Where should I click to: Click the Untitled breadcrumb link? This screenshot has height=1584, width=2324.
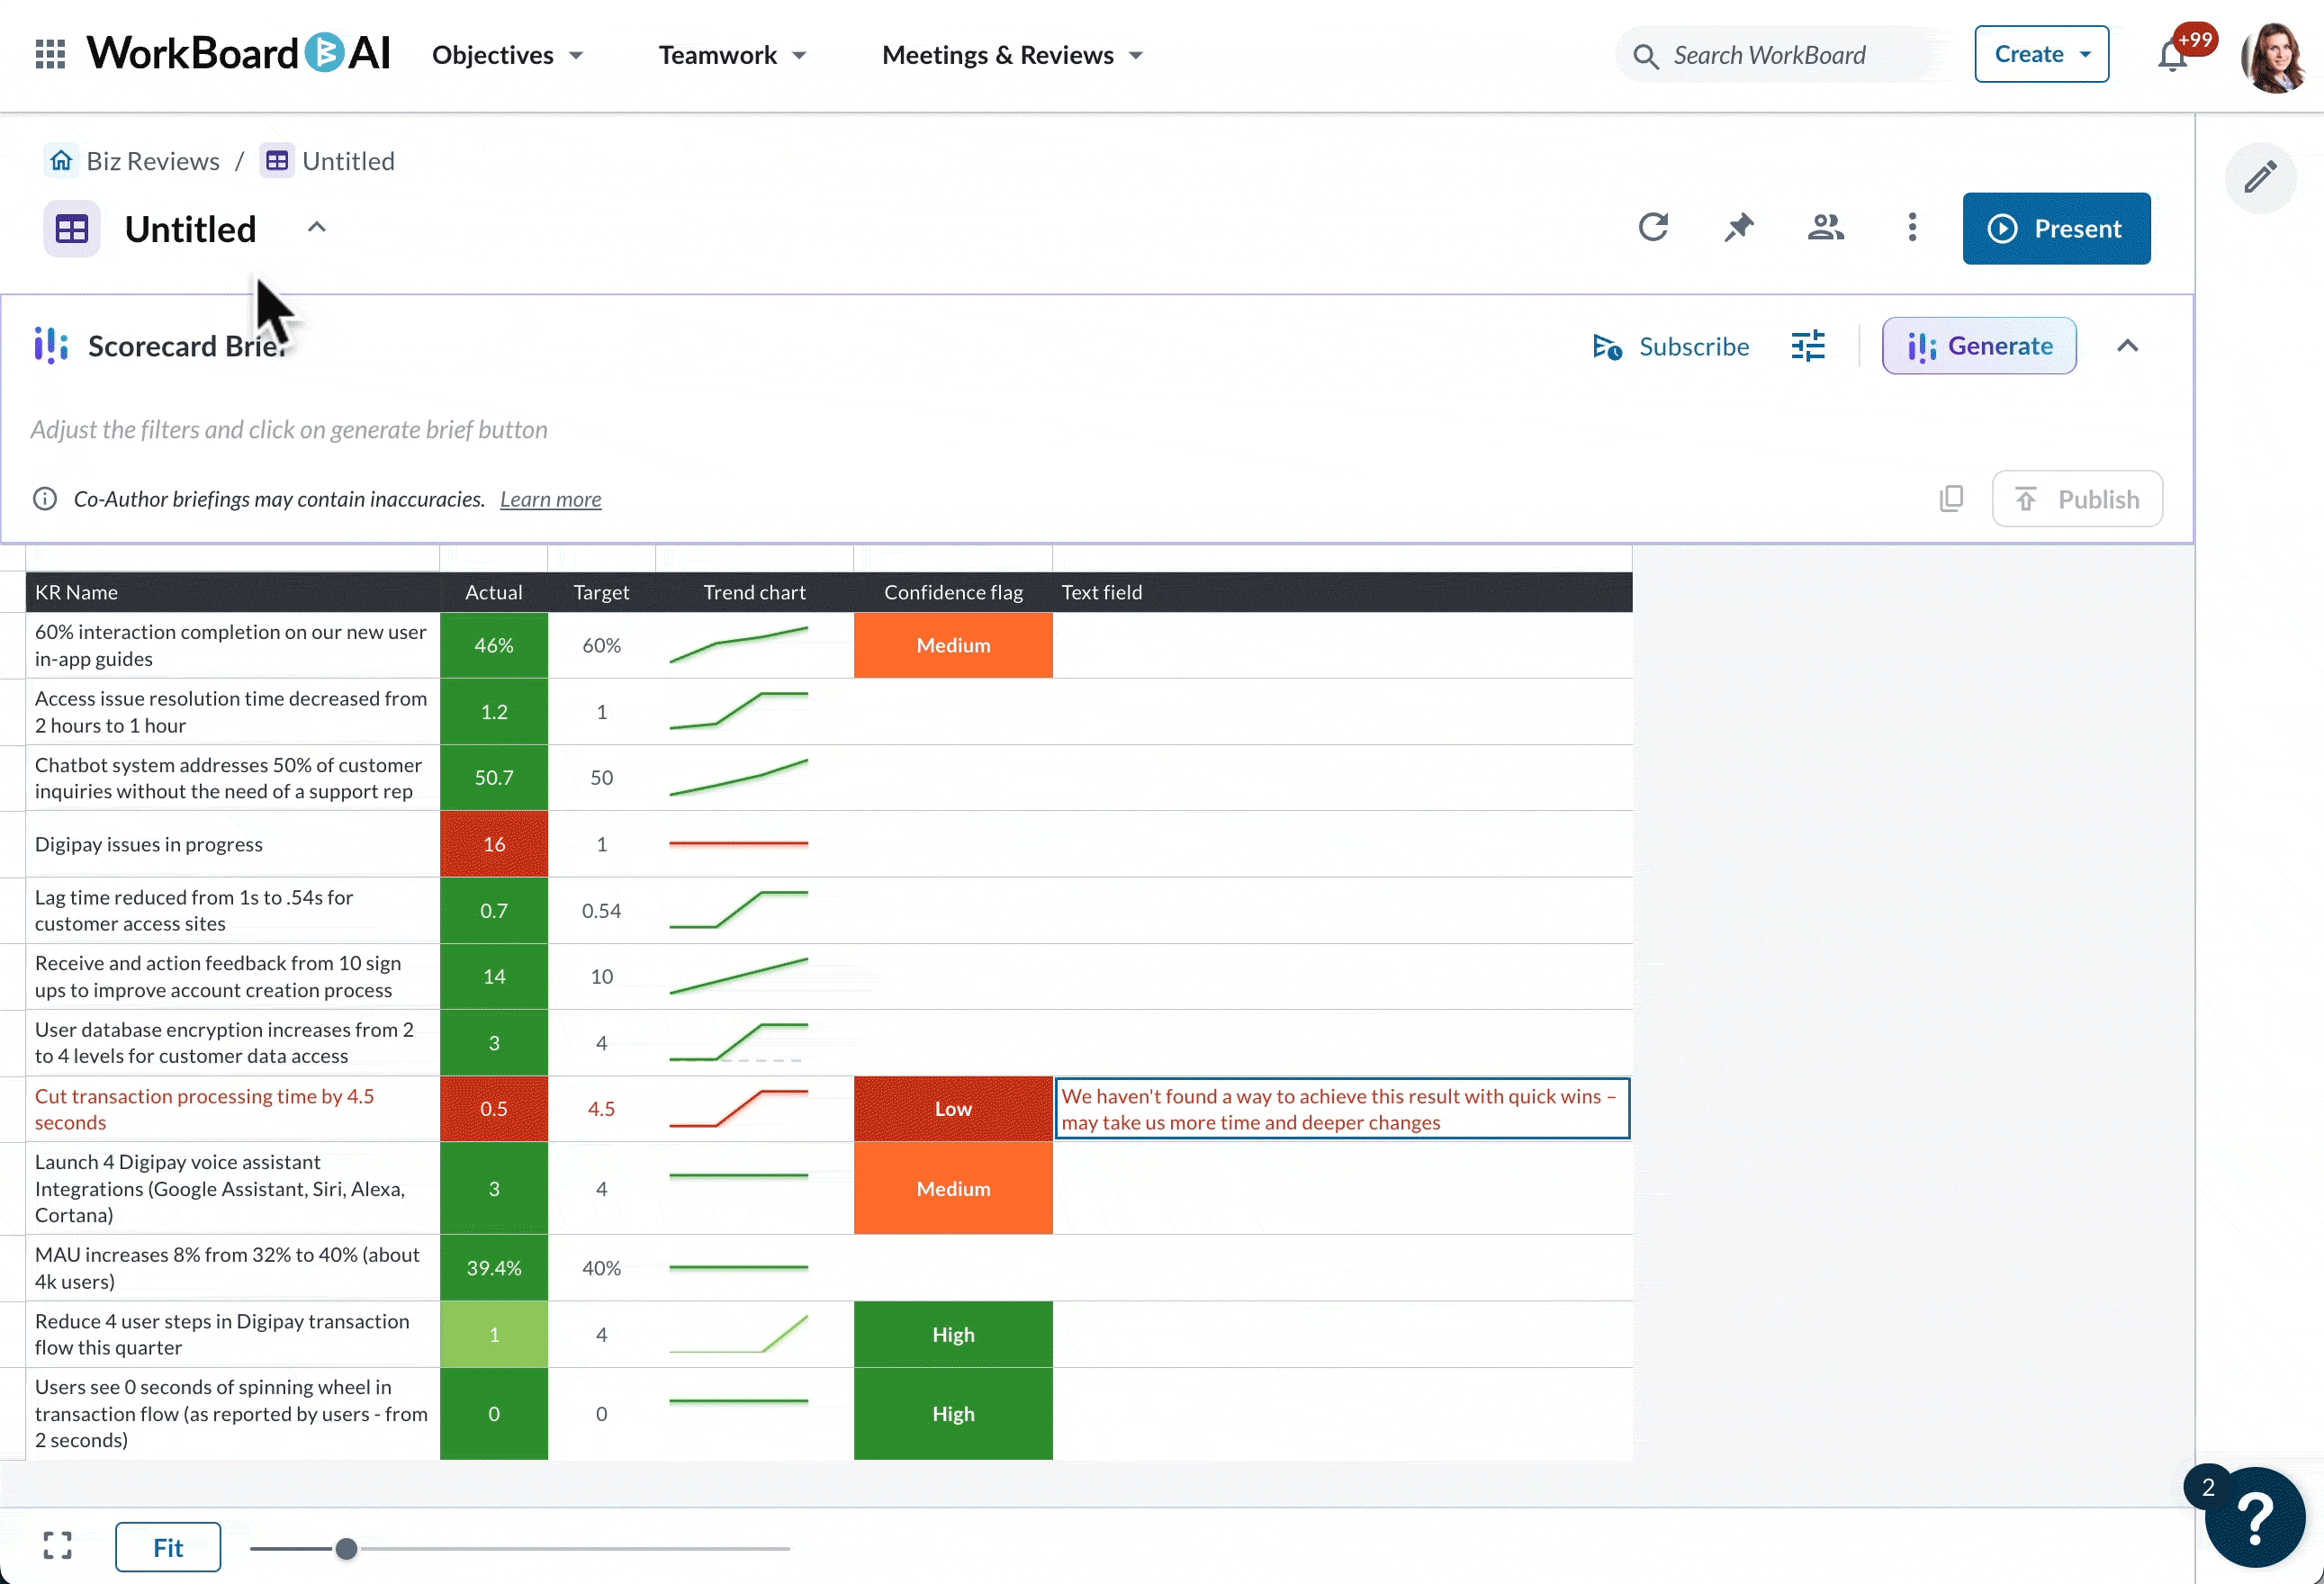click(x=348, y=161)
